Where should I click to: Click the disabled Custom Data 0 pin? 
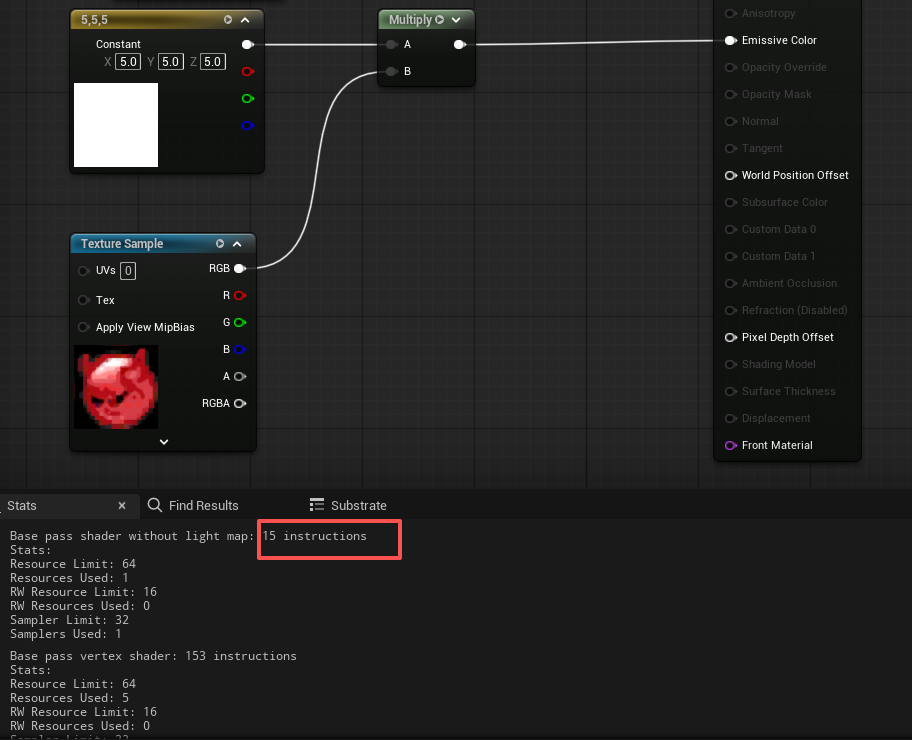(731, 229)
